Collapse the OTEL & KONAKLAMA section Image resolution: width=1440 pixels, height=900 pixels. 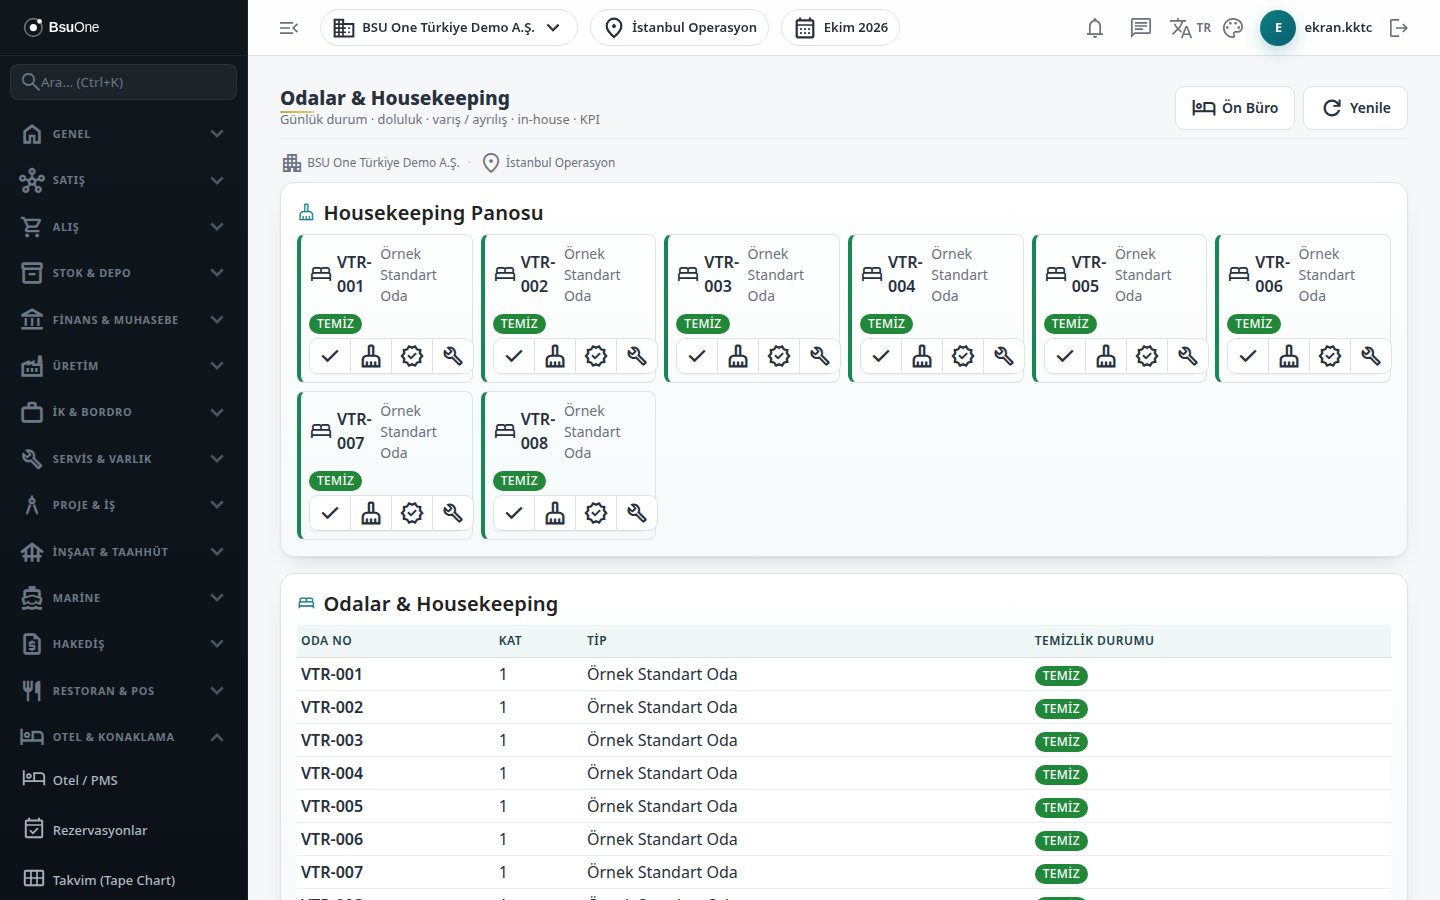pos(124,737)
